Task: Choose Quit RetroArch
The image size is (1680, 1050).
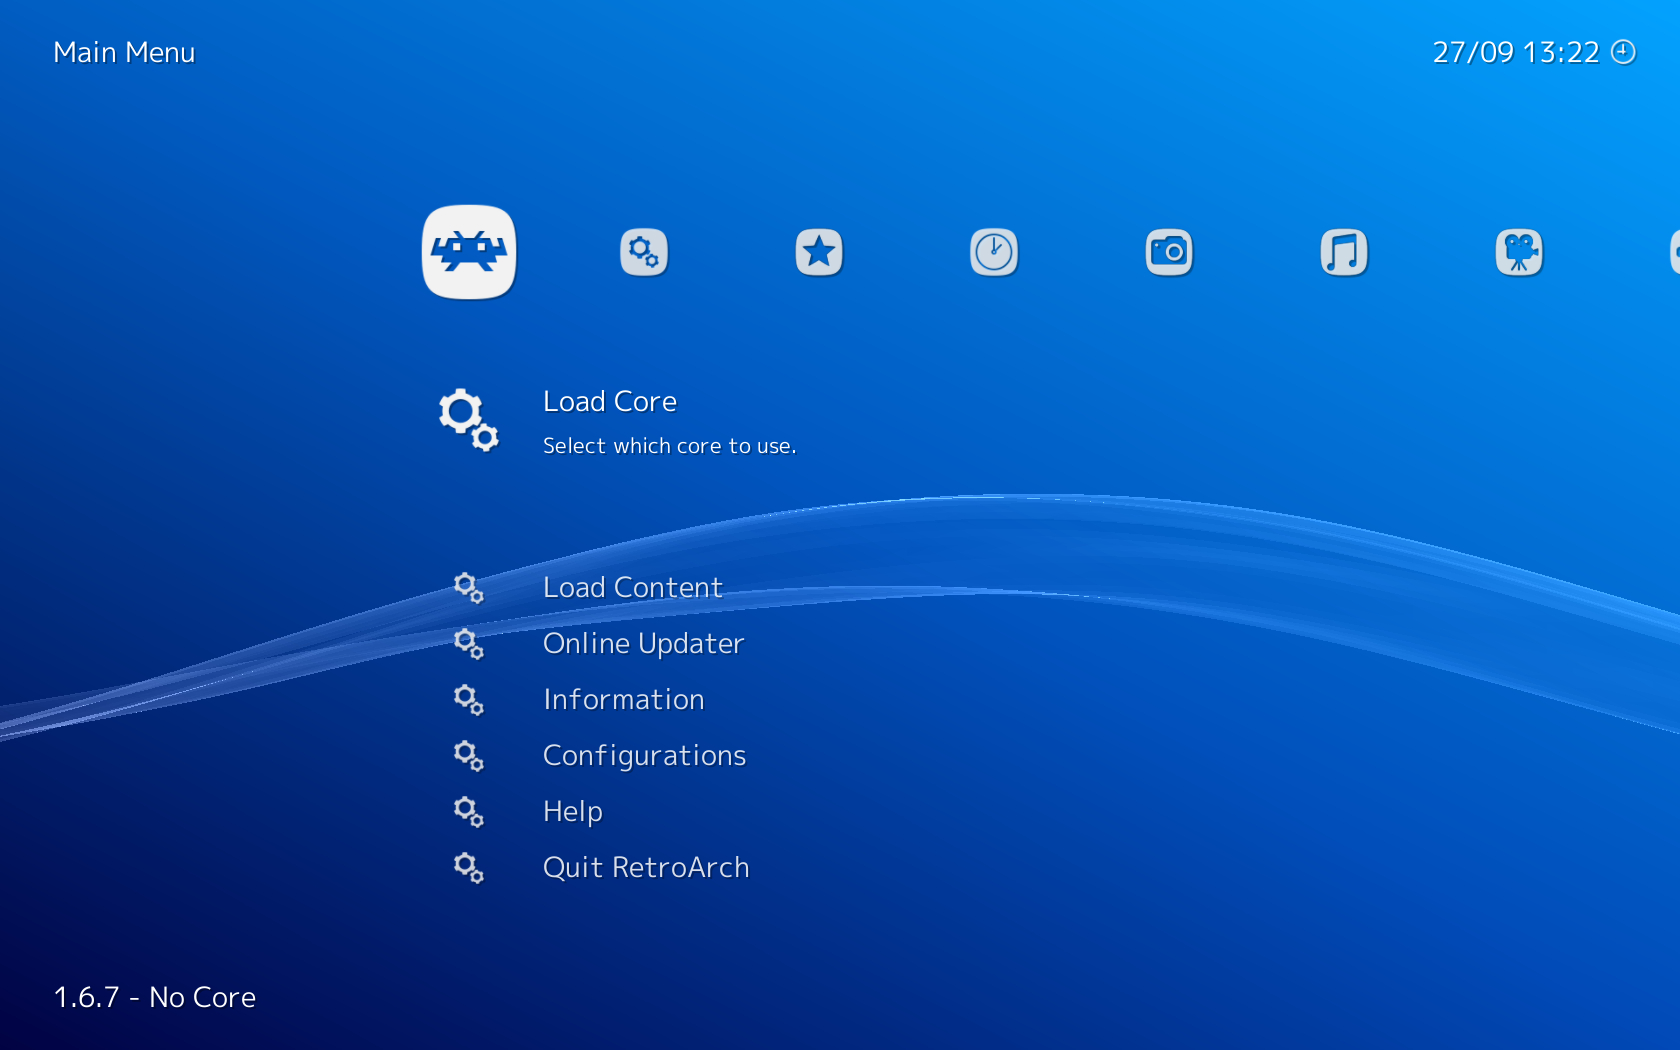Action: pos(646,867)
